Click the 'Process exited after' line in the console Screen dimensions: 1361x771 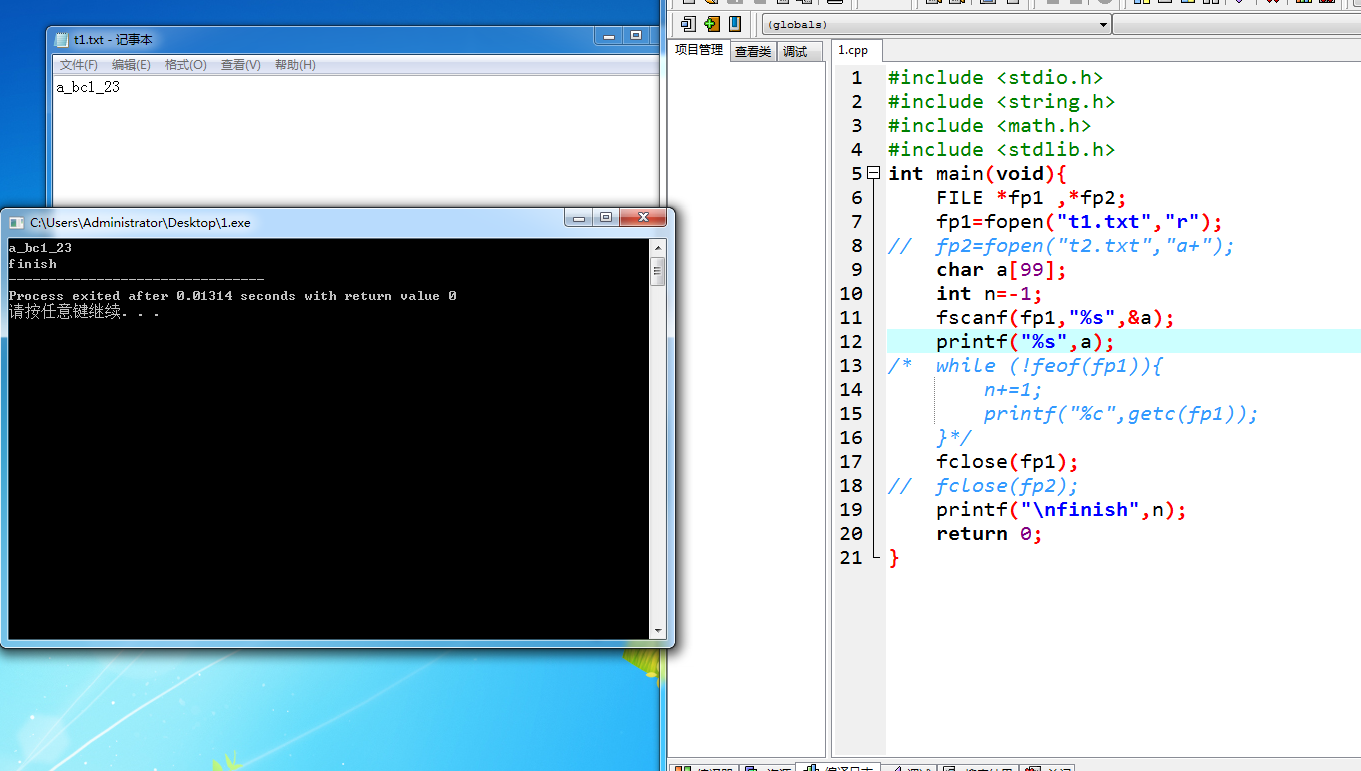232,296
